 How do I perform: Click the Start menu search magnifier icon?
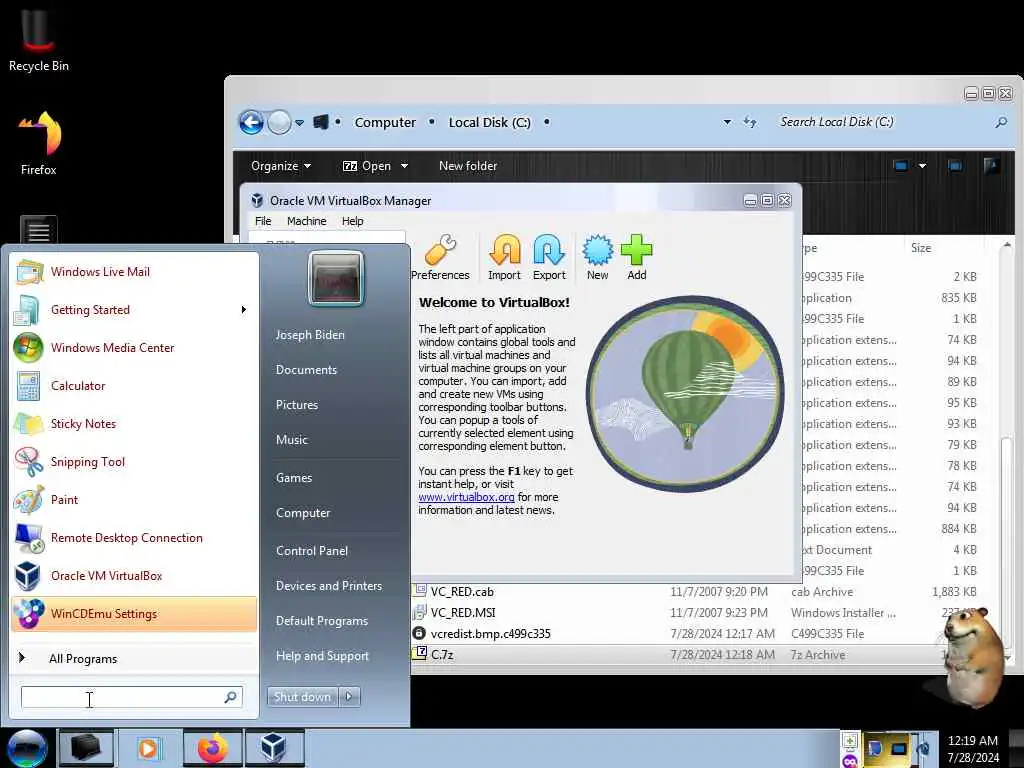point(231,697)
